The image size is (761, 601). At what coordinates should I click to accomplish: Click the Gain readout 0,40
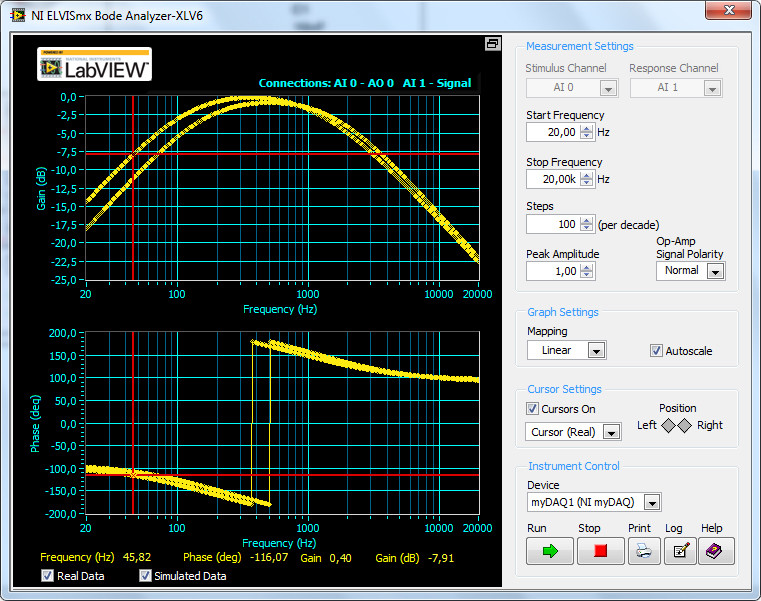[x=340, y=558]
